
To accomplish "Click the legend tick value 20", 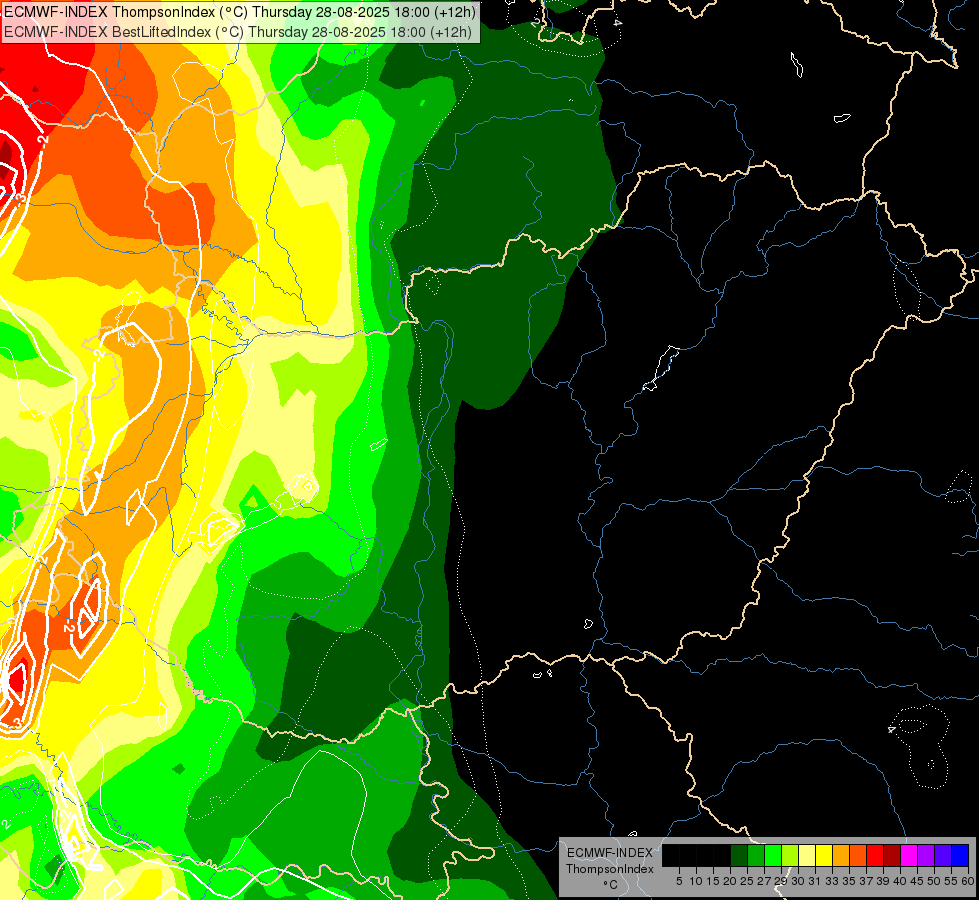I will pos(730,881).
